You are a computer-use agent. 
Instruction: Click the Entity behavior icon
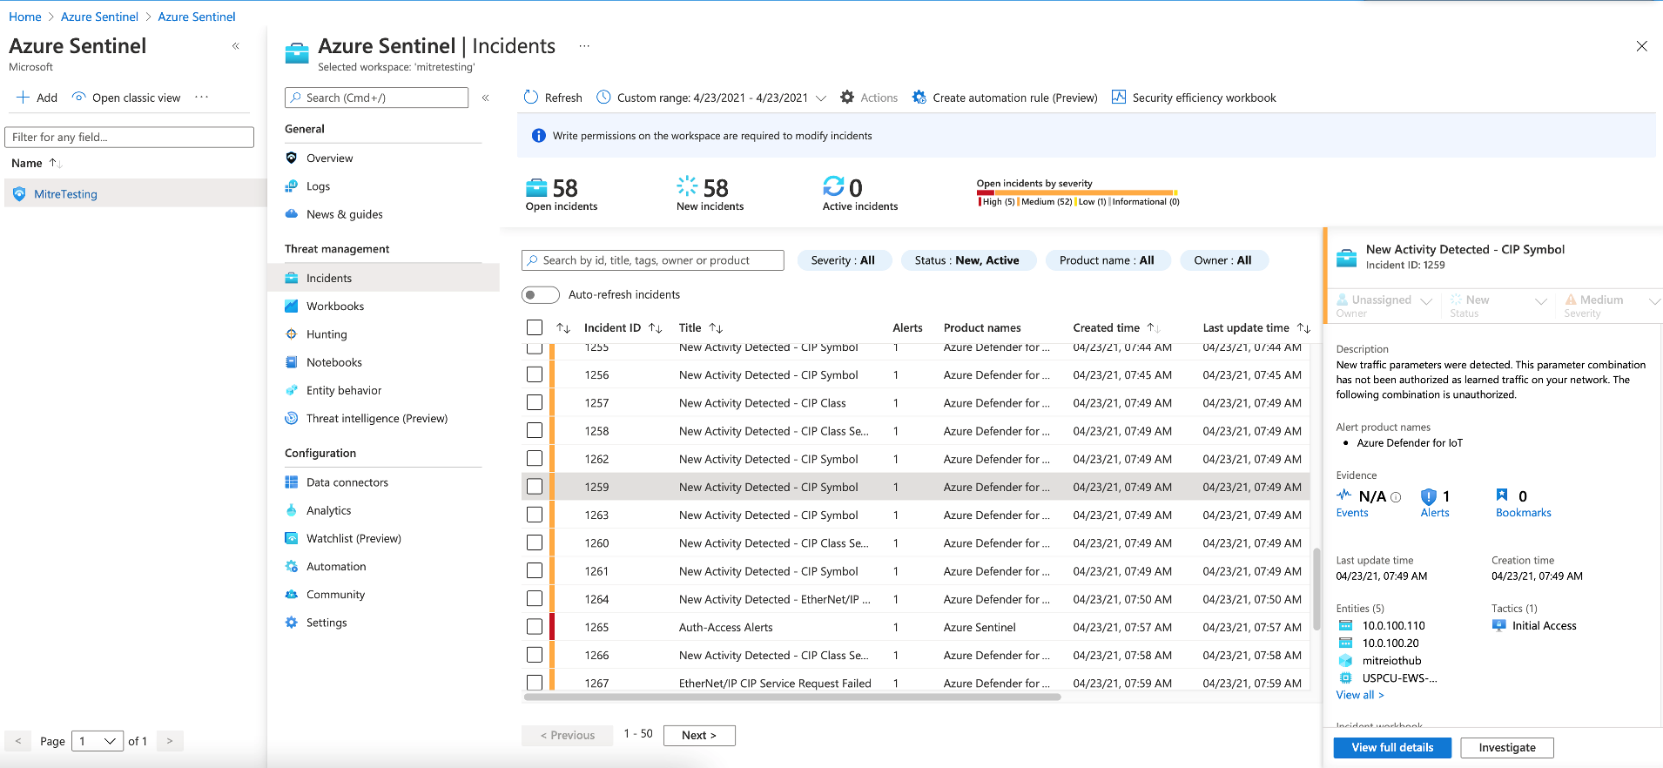point(291,390)
